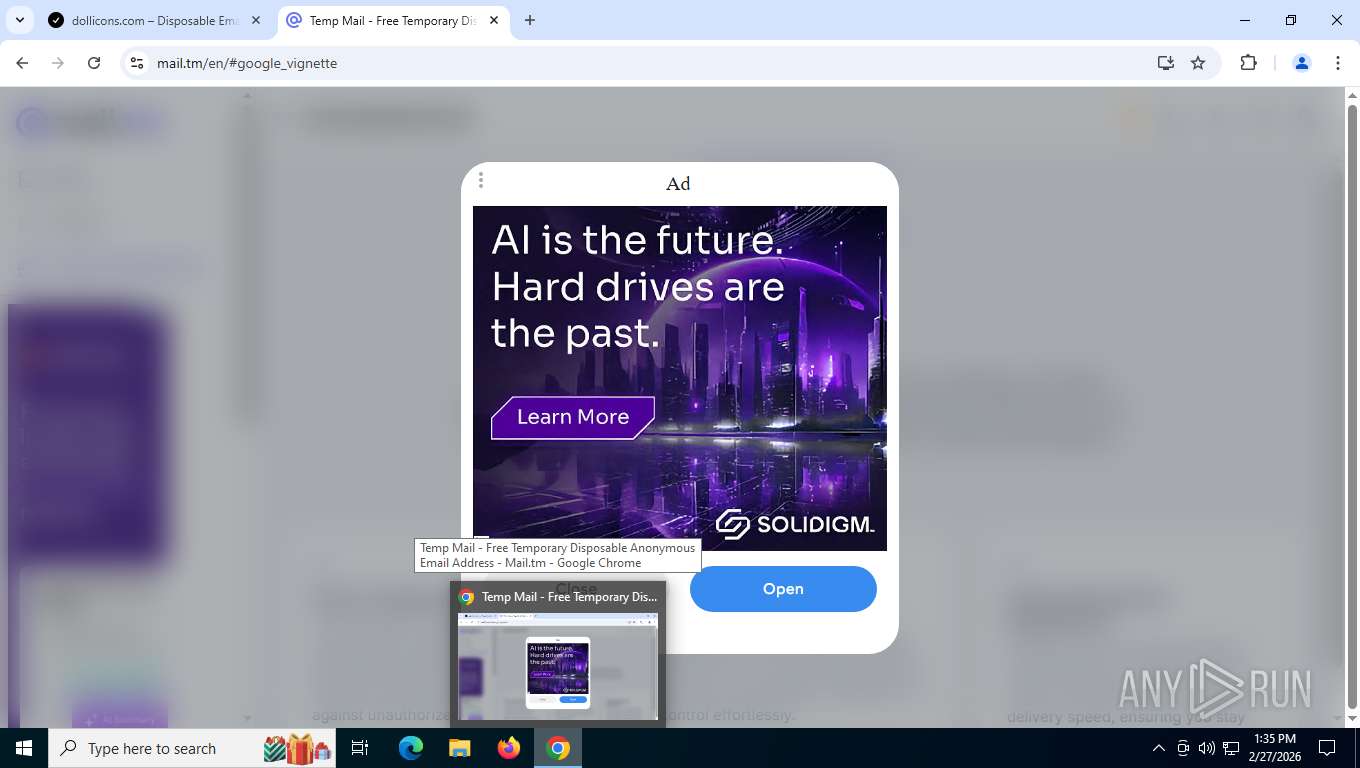This screenshot has width=1360, height=768.
Task: Click the Solidigm logo in the ad
Action: pos(795,524)
